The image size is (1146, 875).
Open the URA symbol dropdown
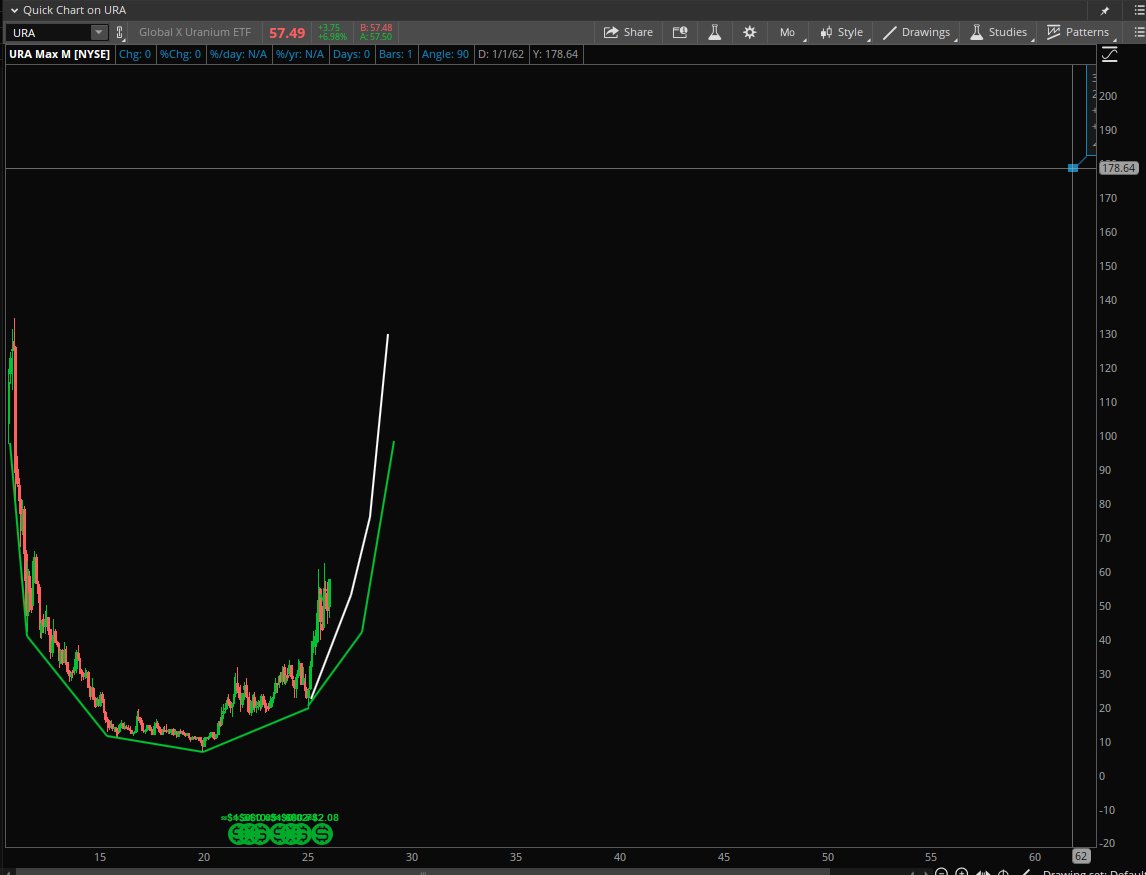pos(98,32)
